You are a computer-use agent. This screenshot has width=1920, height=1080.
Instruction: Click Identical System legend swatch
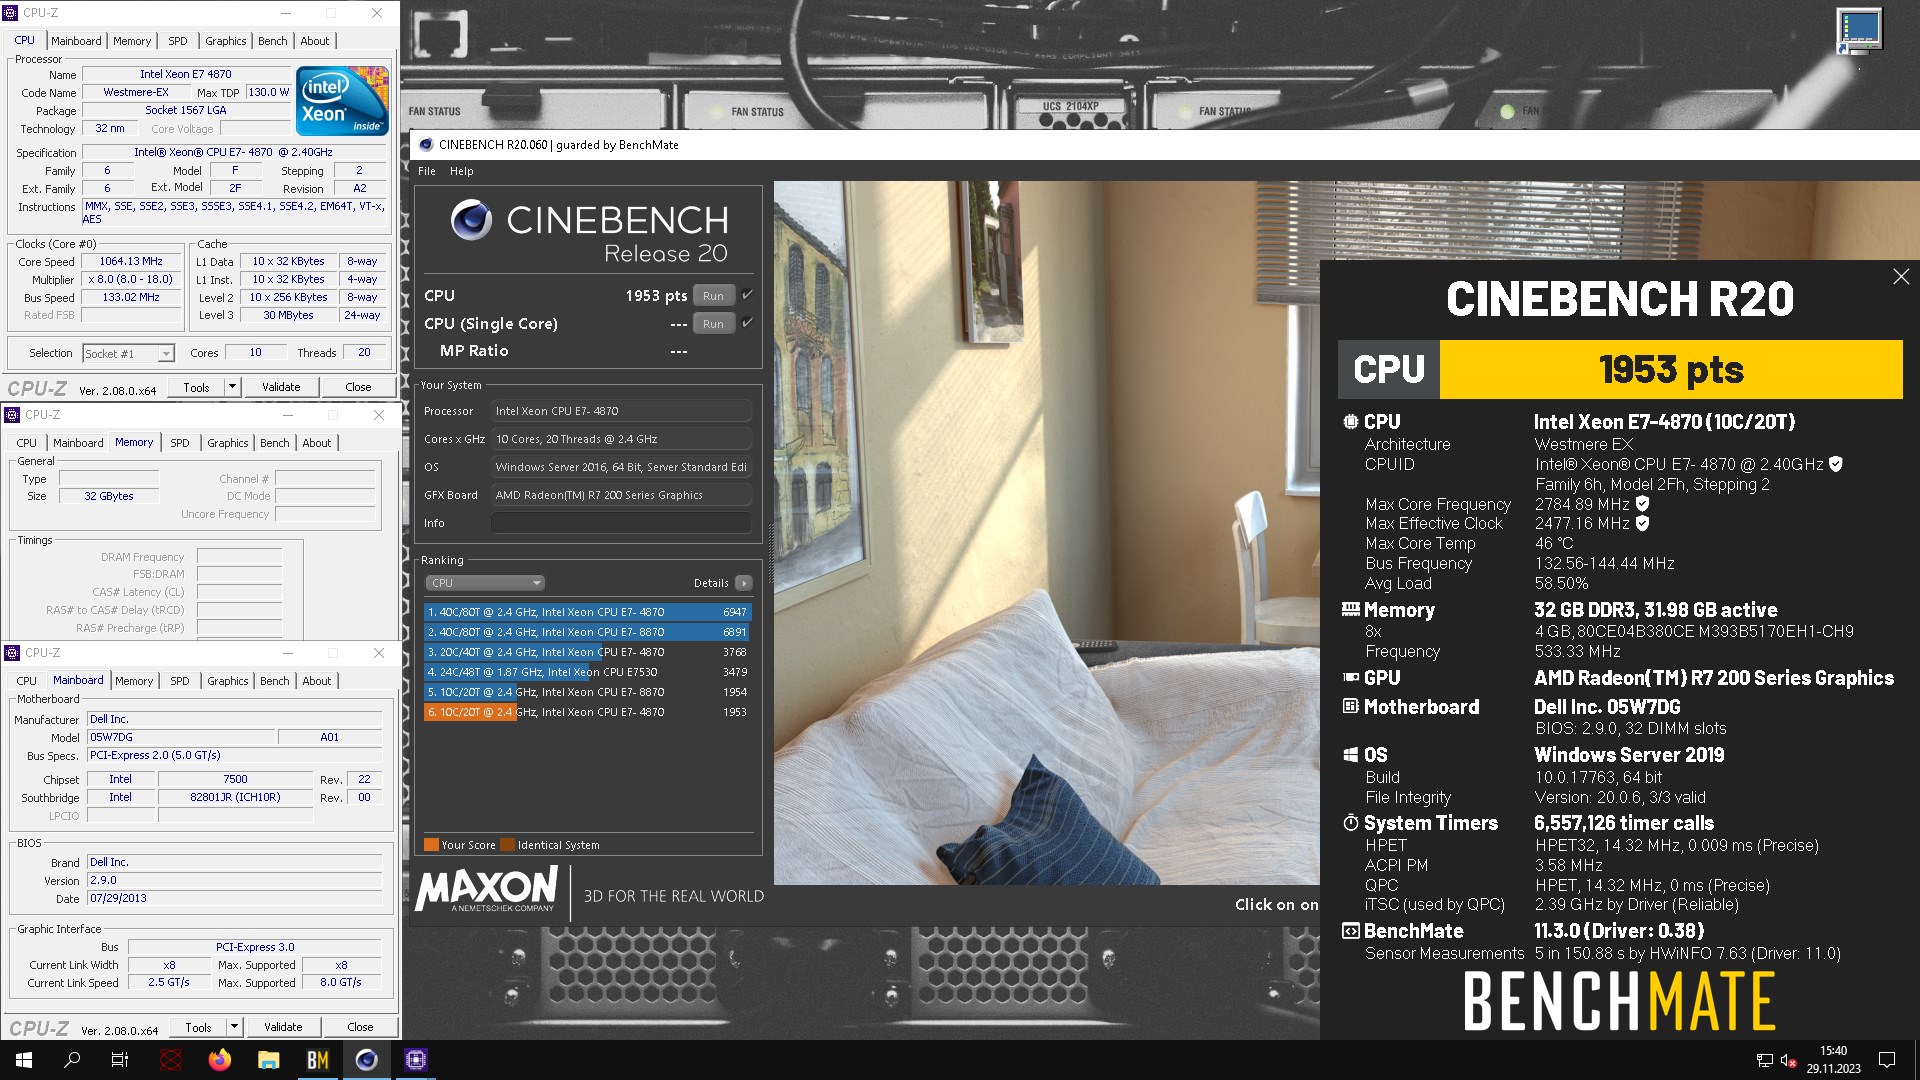508,845
